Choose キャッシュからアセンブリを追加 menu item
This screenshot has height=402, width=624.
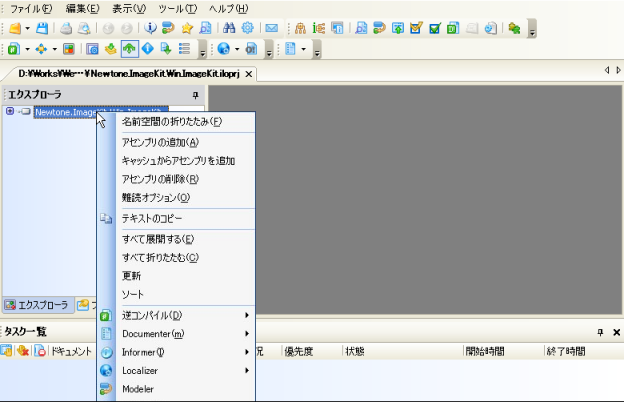click(176, 160)
